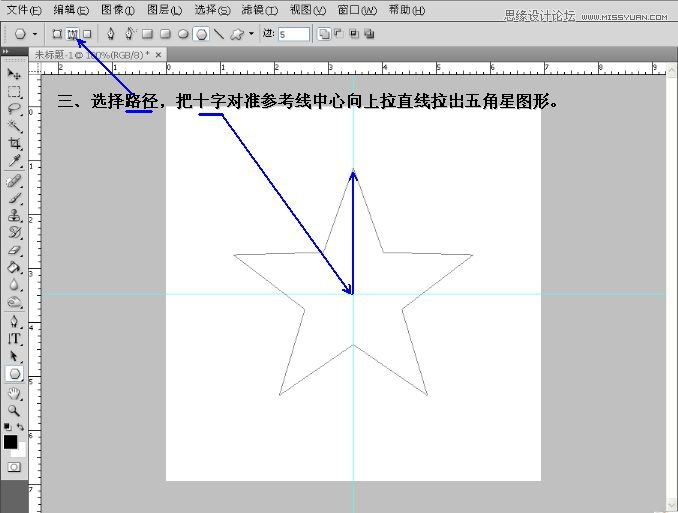Choose the Rounded Rectangle shape in options bar
Screen dimensions: 678x513
tap(165, 34)
